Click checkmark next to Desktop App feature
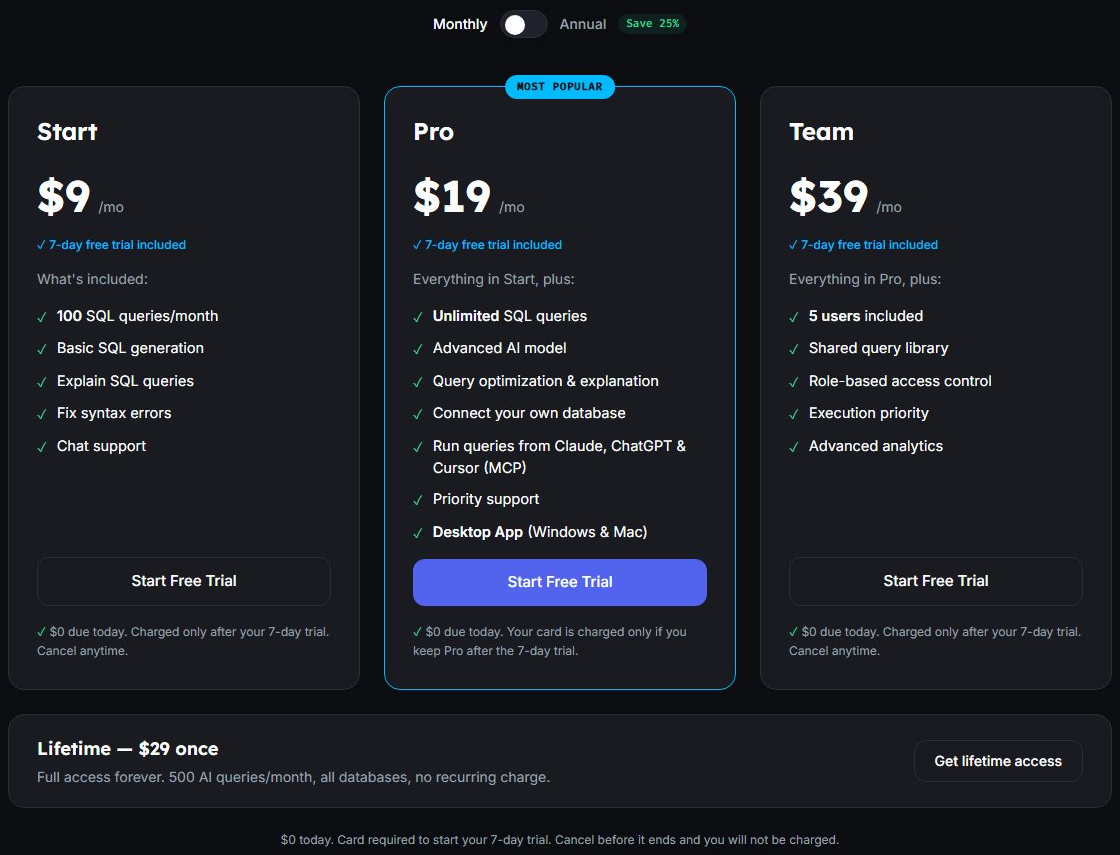The image size is (1120, 855). [418, 533]
